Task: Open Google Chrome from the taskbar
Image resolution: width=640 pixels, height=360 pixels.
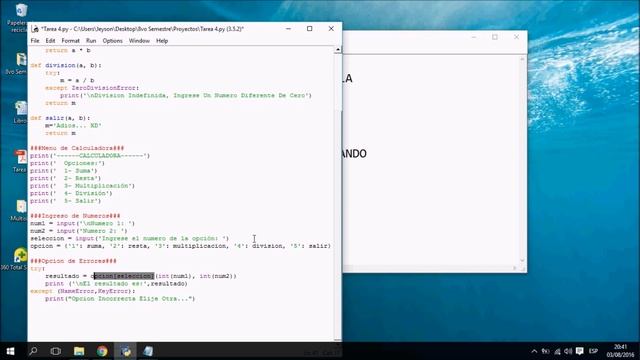Action: (102, 351)
